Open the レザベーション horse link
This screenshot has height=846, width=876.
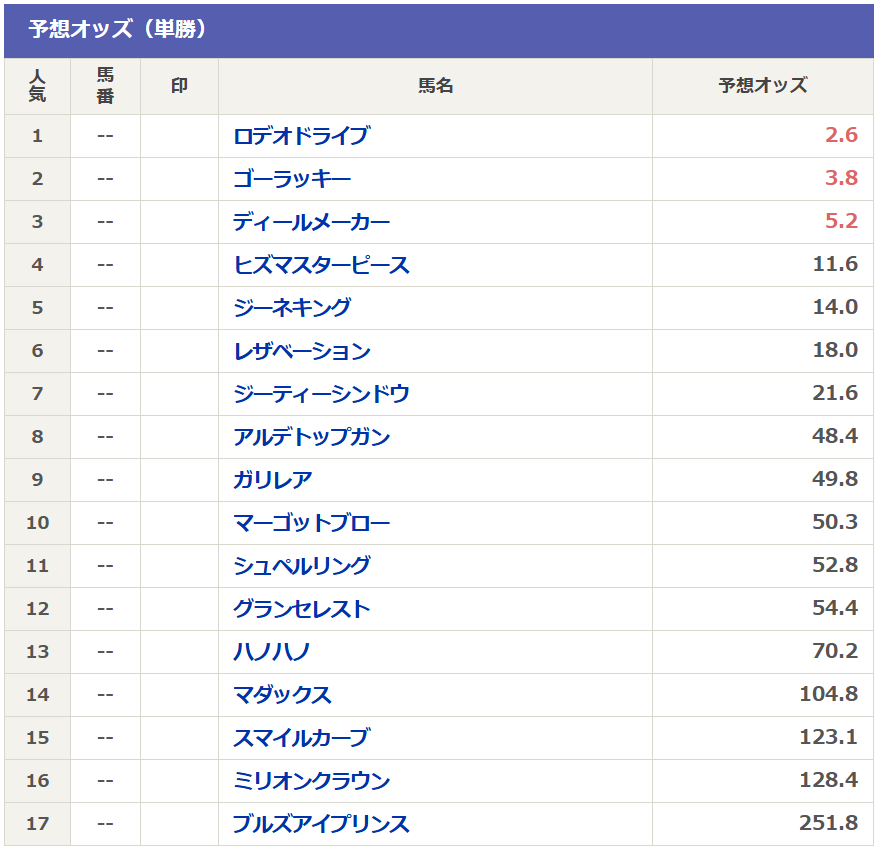(301, 351)
